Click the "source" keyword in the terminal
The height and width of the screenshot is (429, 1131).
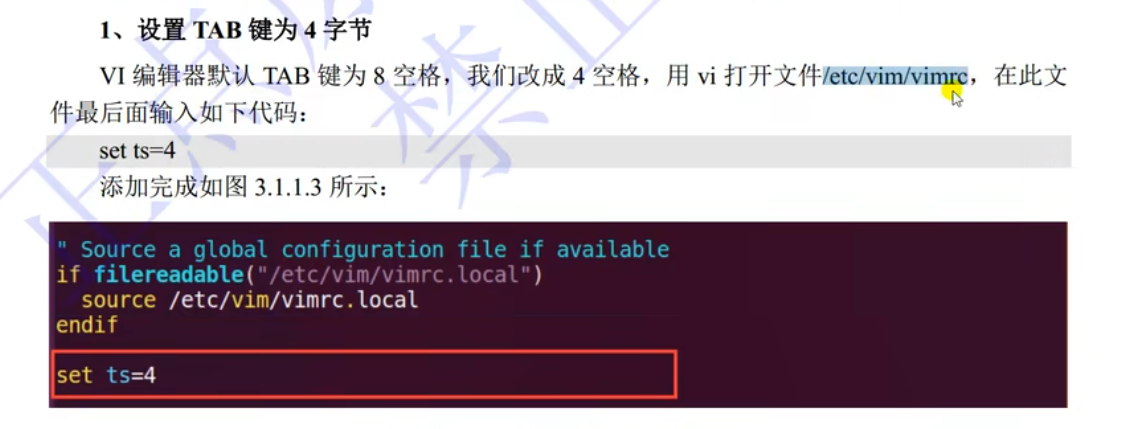[118, 300]
